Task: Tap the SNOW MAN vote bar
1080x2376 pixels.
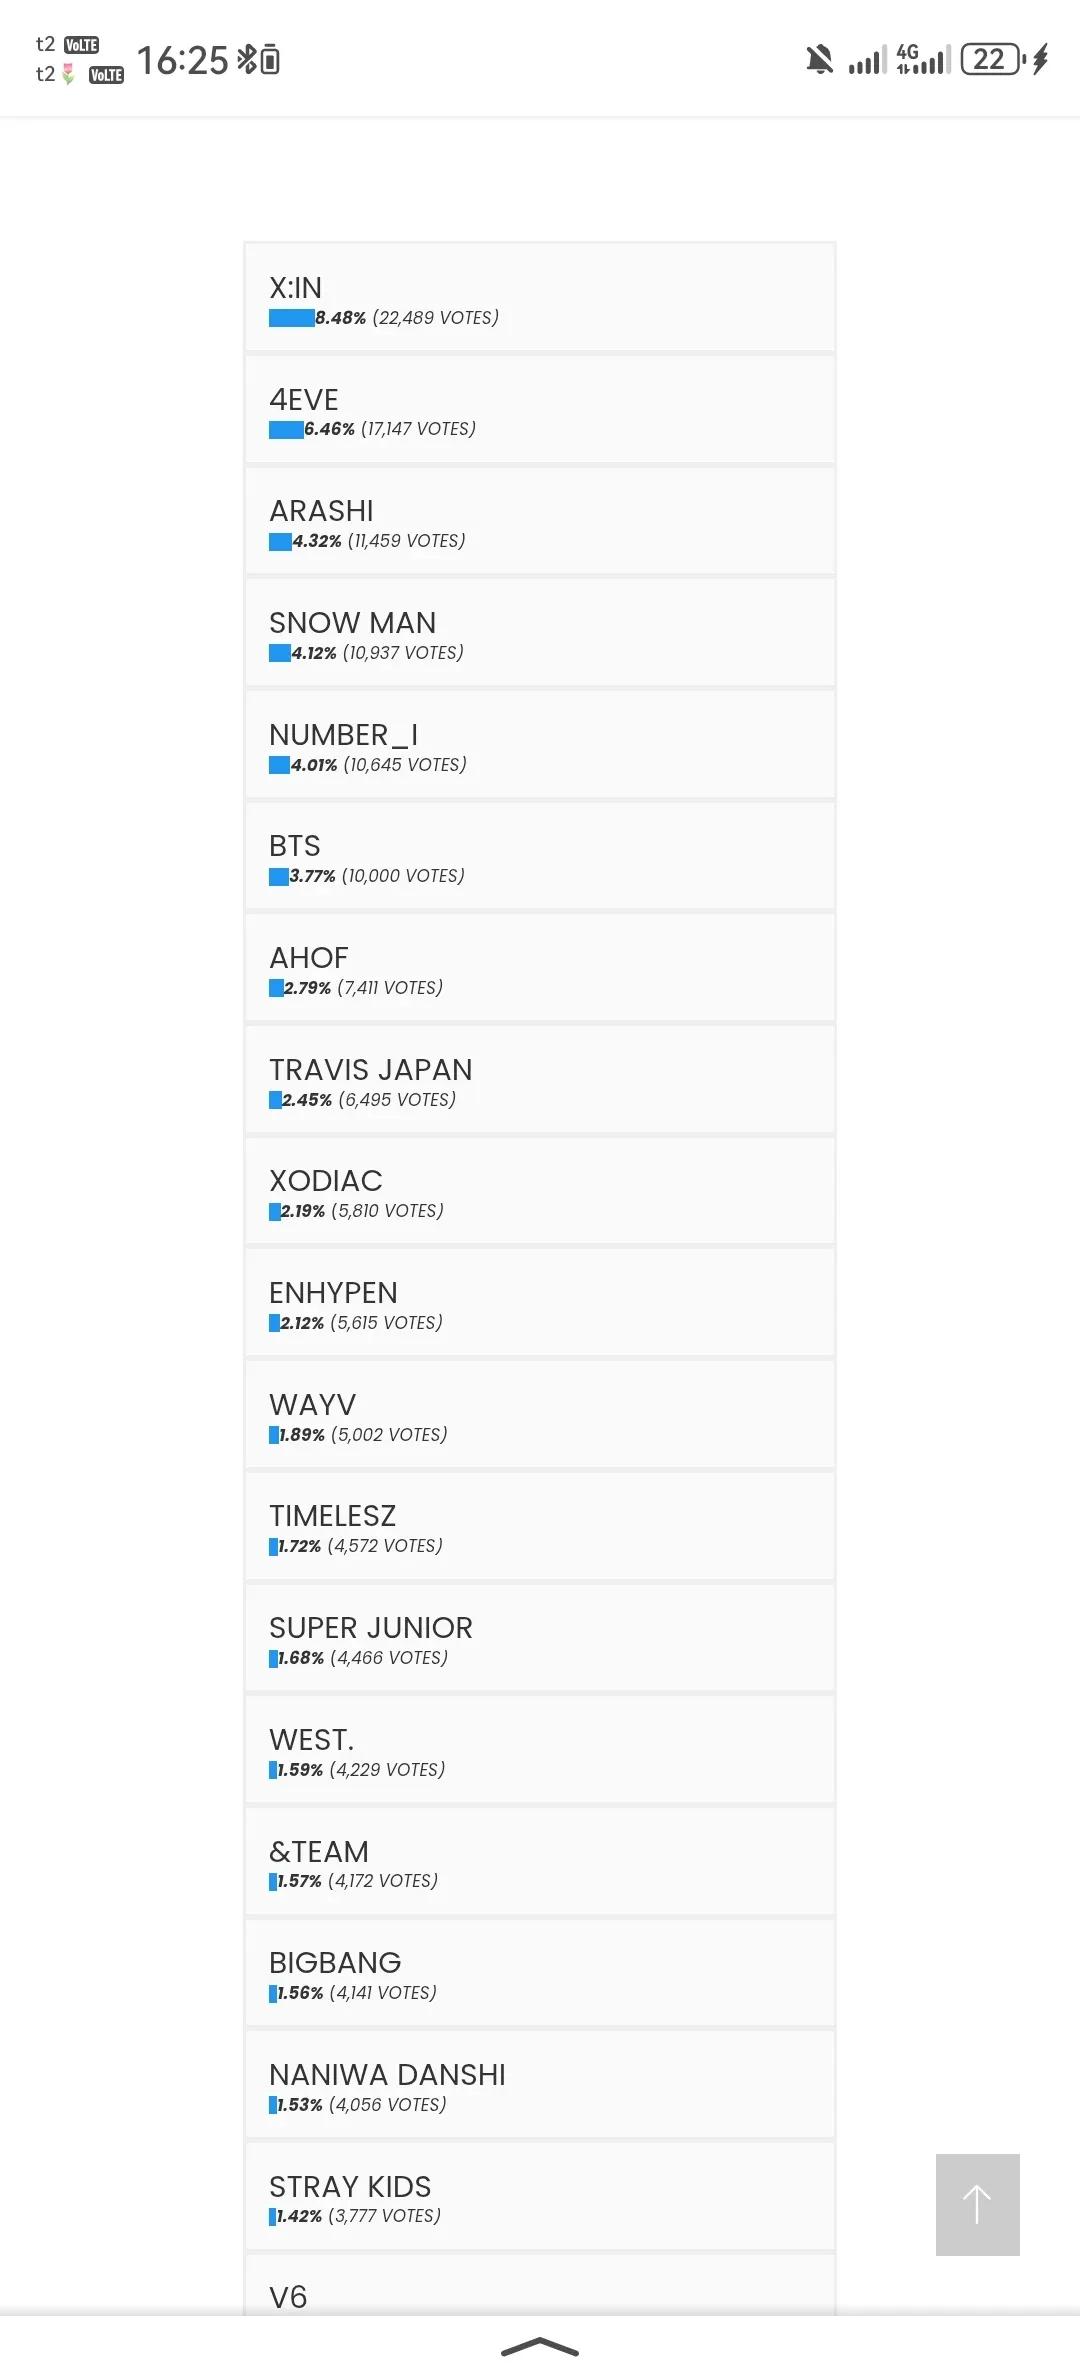Action: (280, 653)
